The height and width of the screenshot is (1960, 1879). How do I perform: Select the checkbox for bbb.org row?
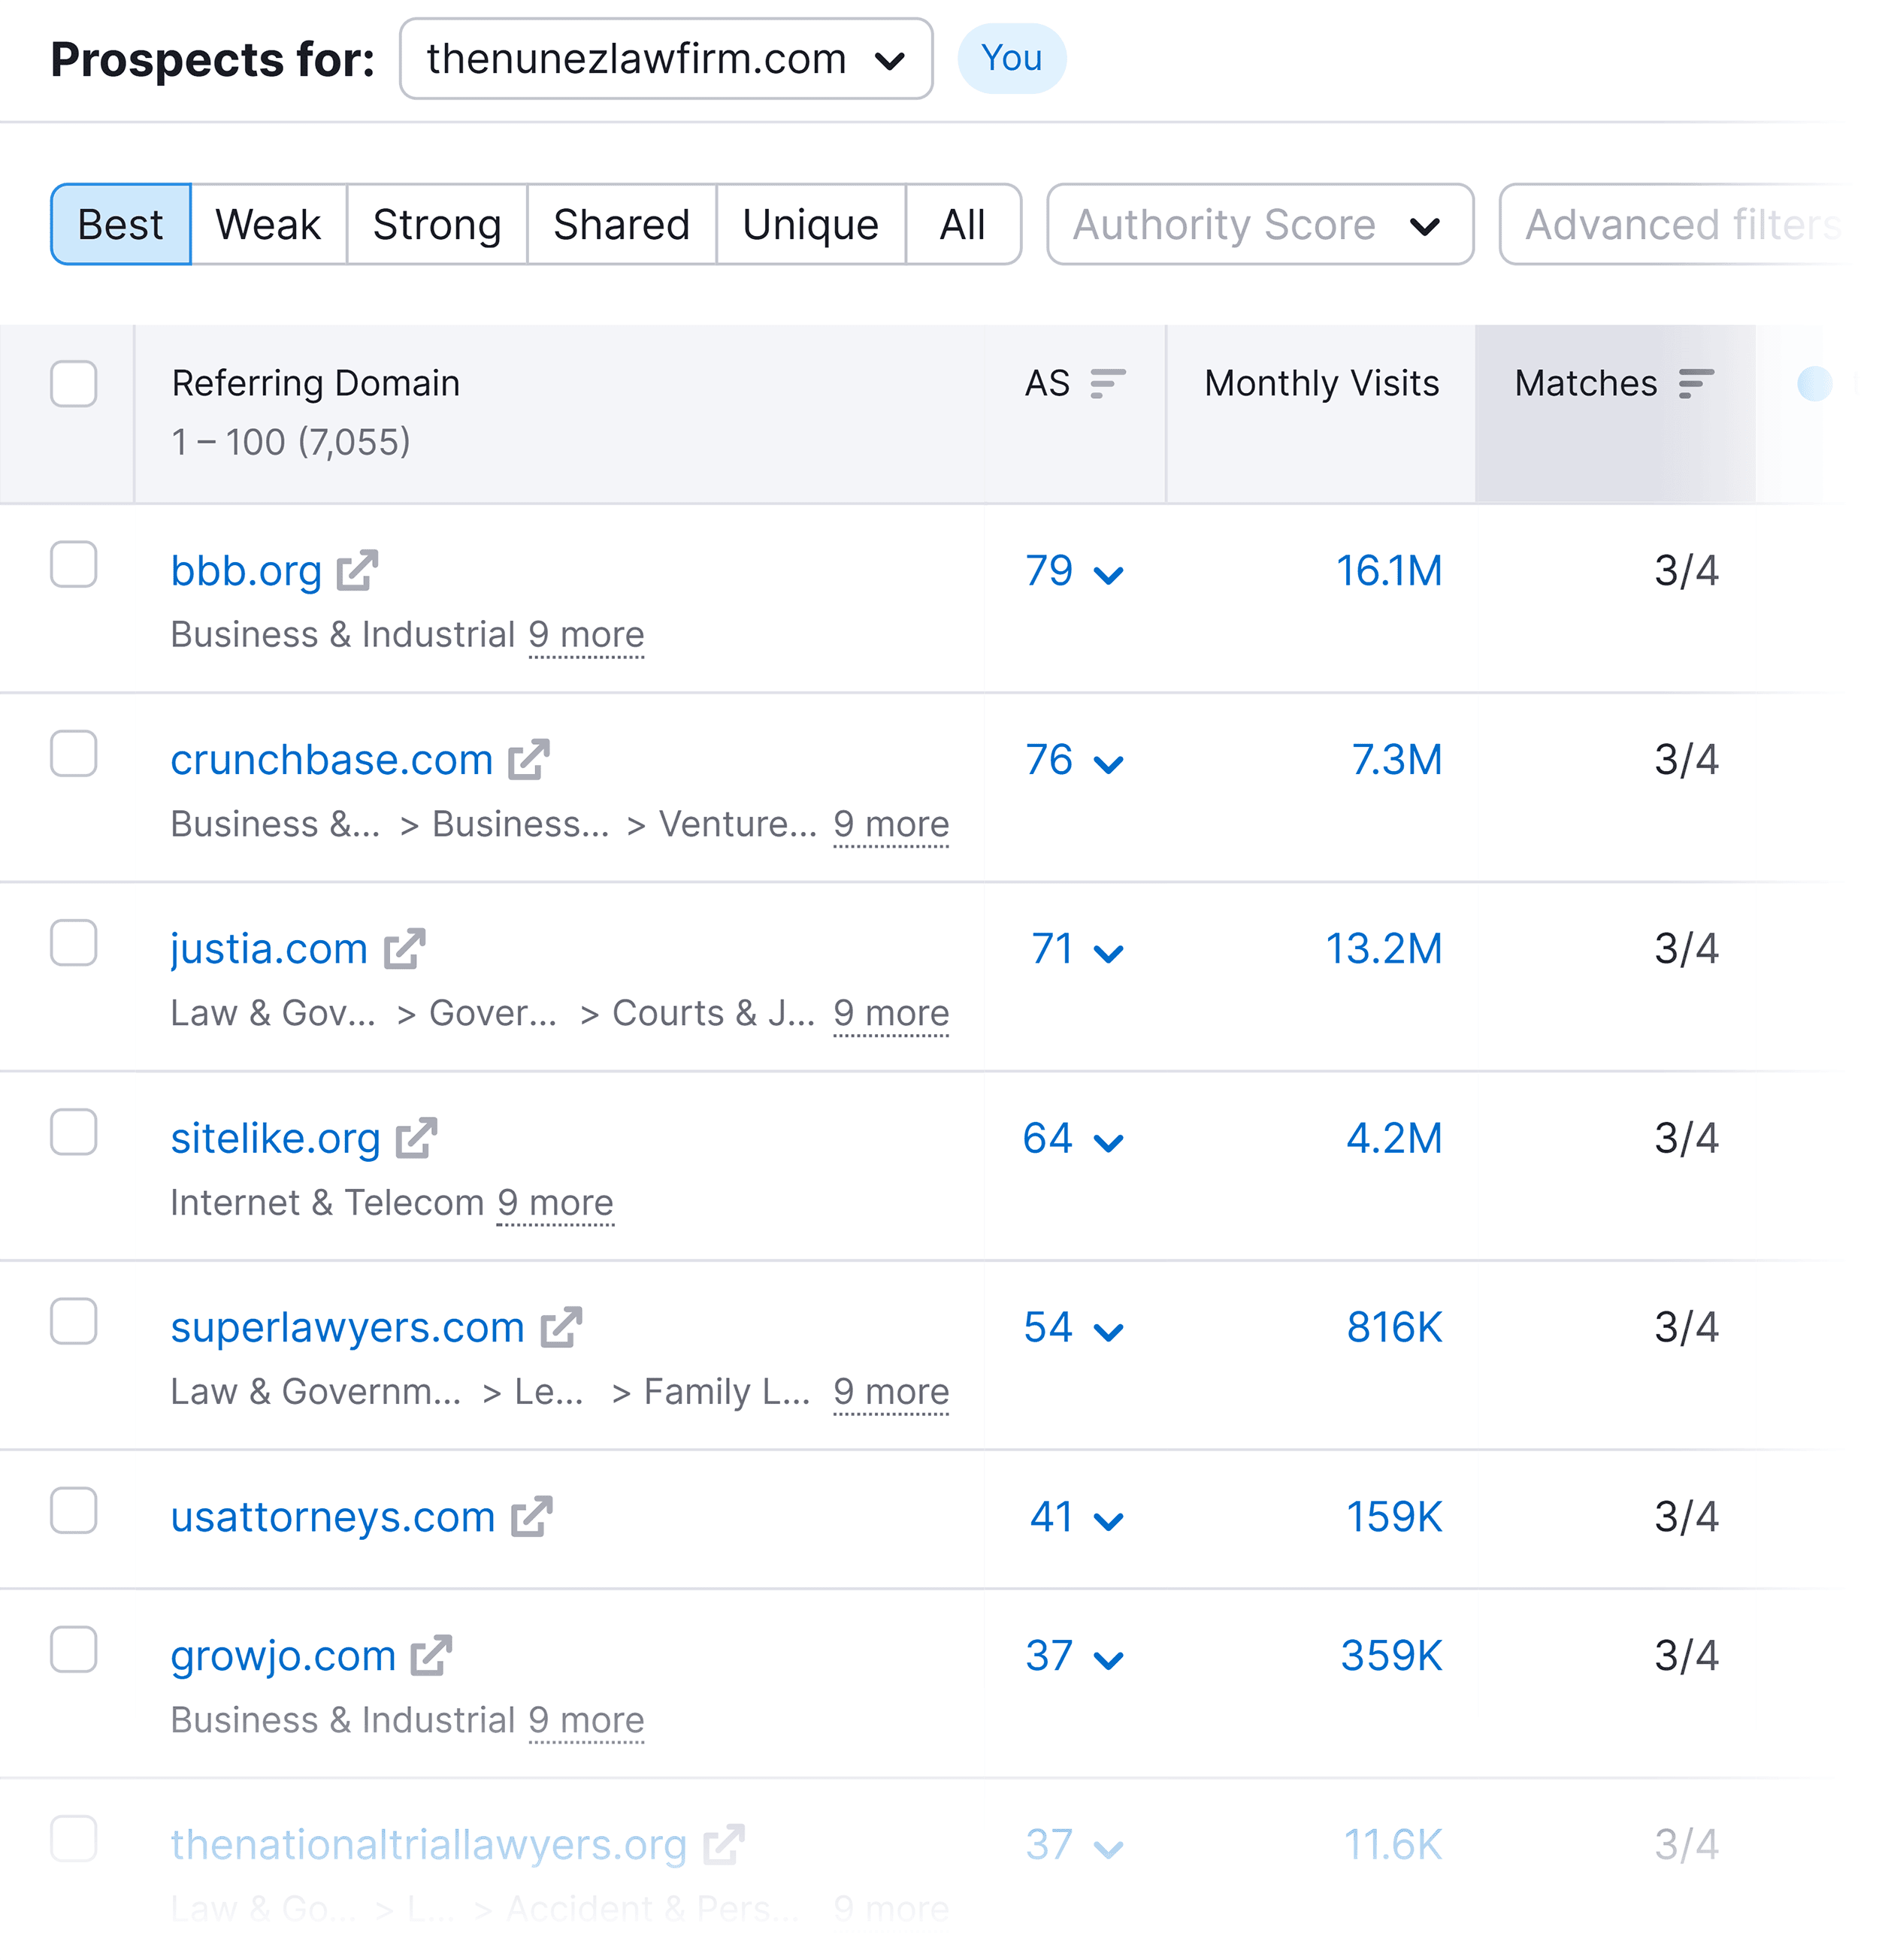pos(73,568)
